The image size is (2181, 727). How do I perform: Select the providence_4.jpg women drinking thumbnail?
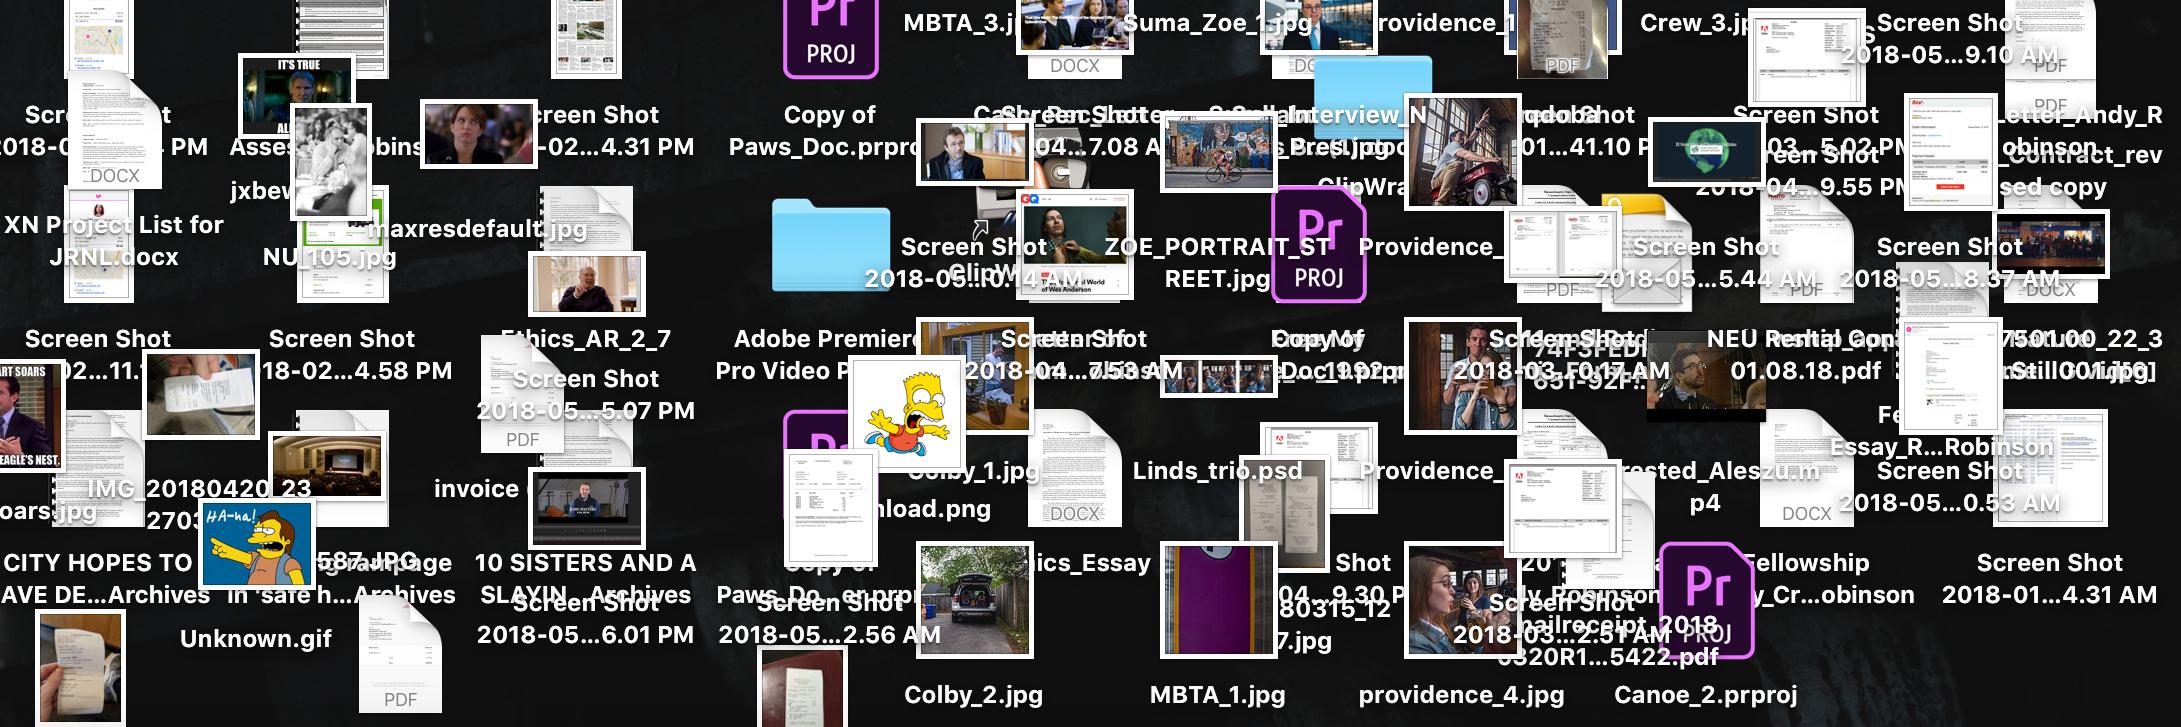[x=1463, y=600]
